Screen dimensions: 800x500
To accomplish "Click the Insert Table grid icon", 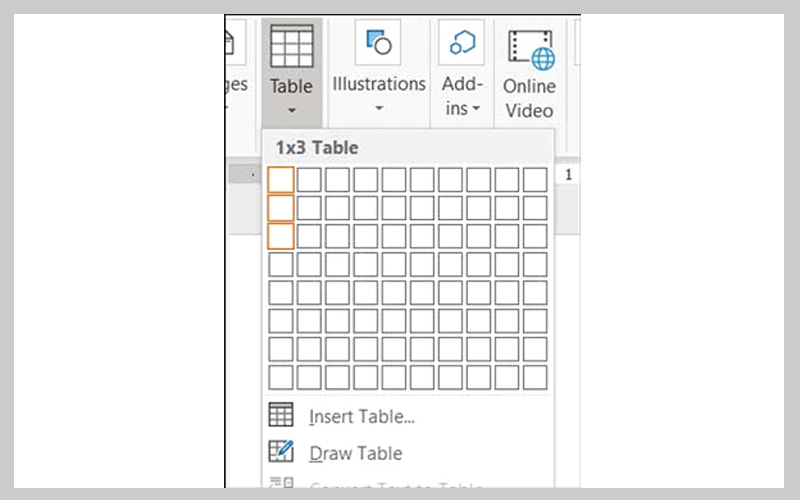I will point(281,415).
